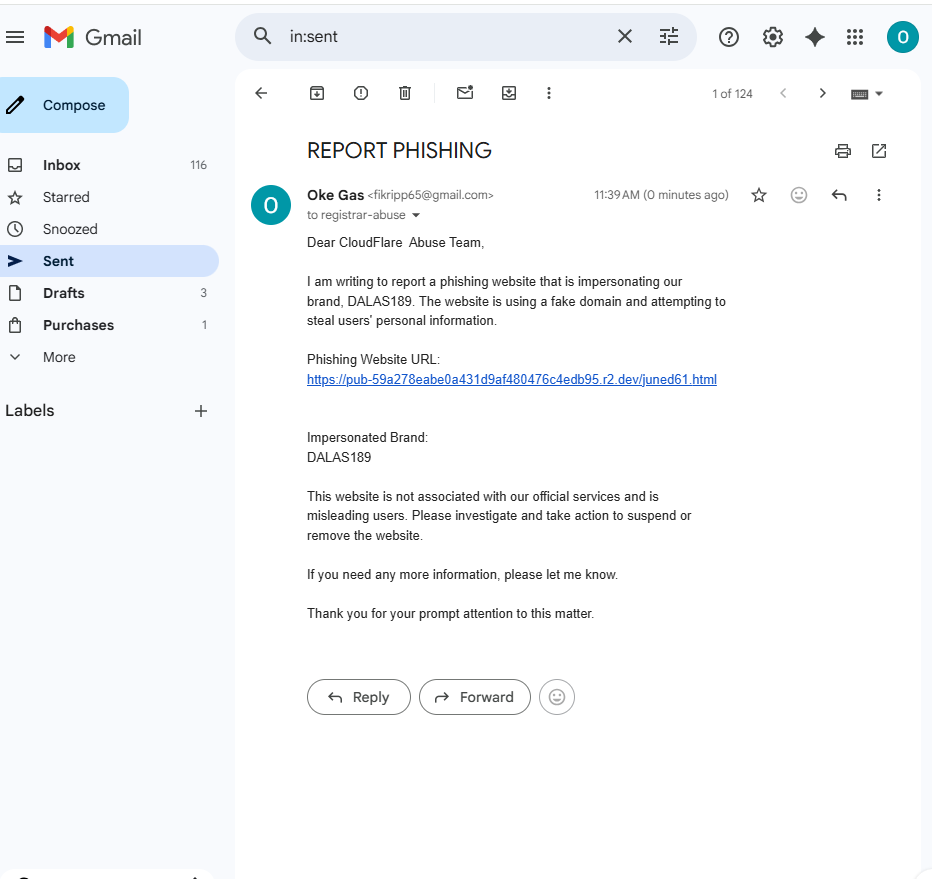932x879 pixels.
Task: Report this email as spam
Action: tap(361, 93)
